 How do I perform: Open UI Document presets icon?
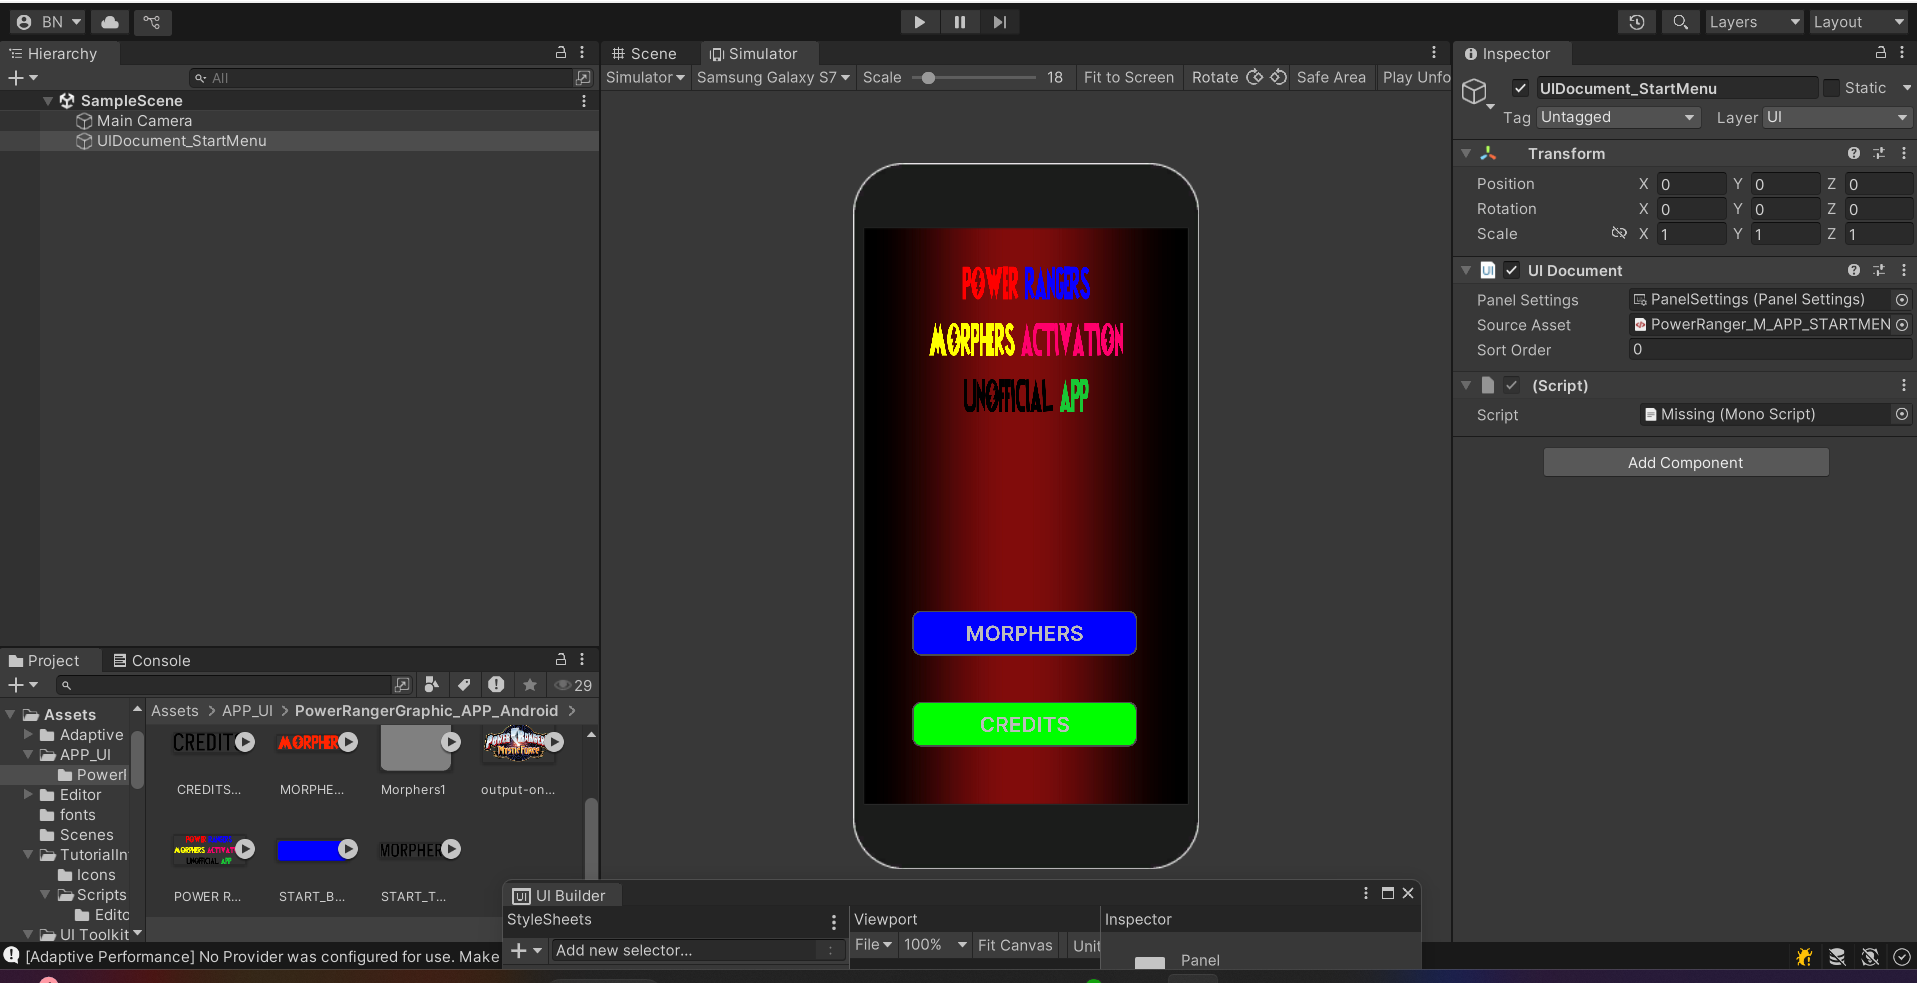click(x=1879, y=270)
